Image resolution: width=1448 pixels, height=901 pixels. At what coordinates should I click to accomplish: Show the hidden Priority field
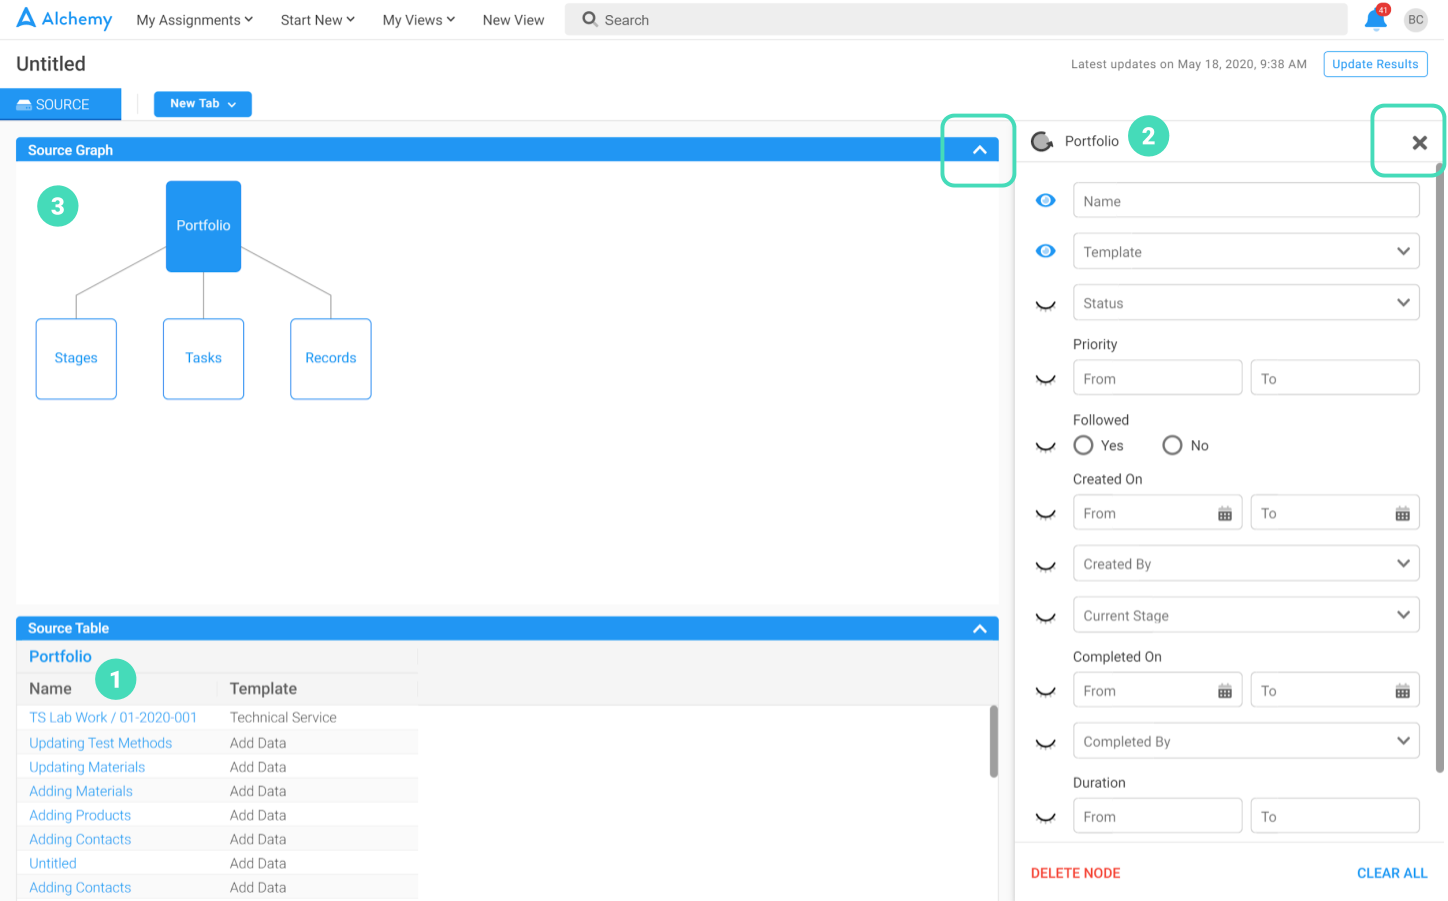pos(1046,380)
